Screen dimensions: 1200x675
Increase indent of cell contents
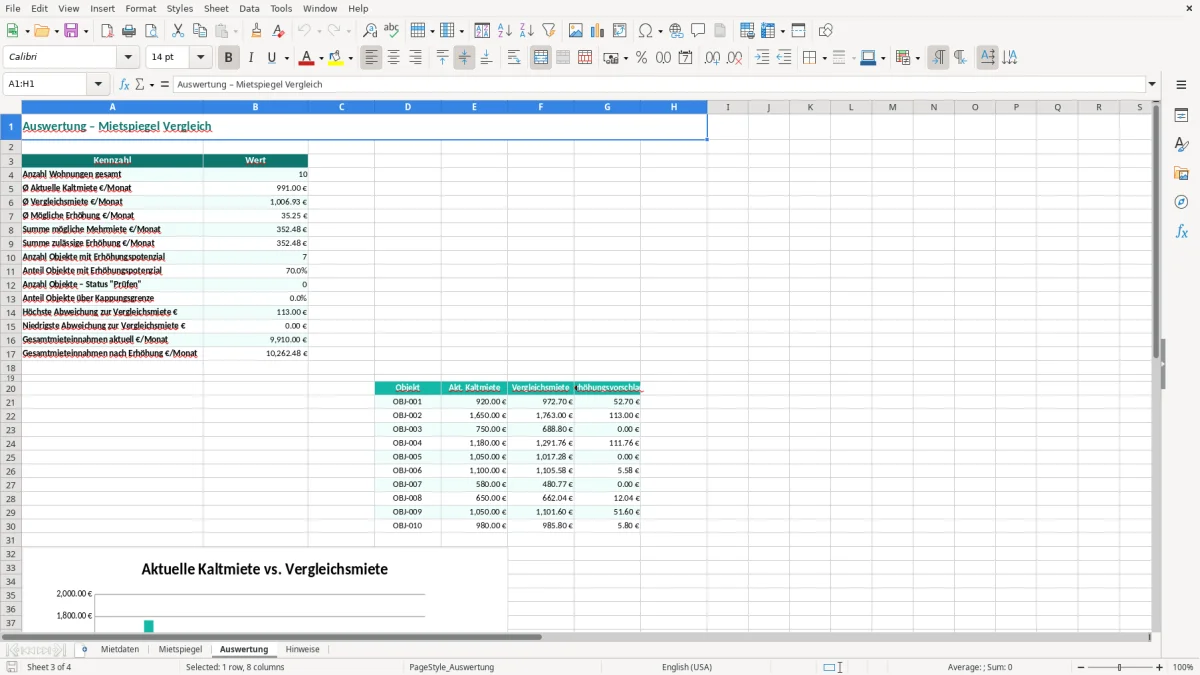(x=763, y=58)
